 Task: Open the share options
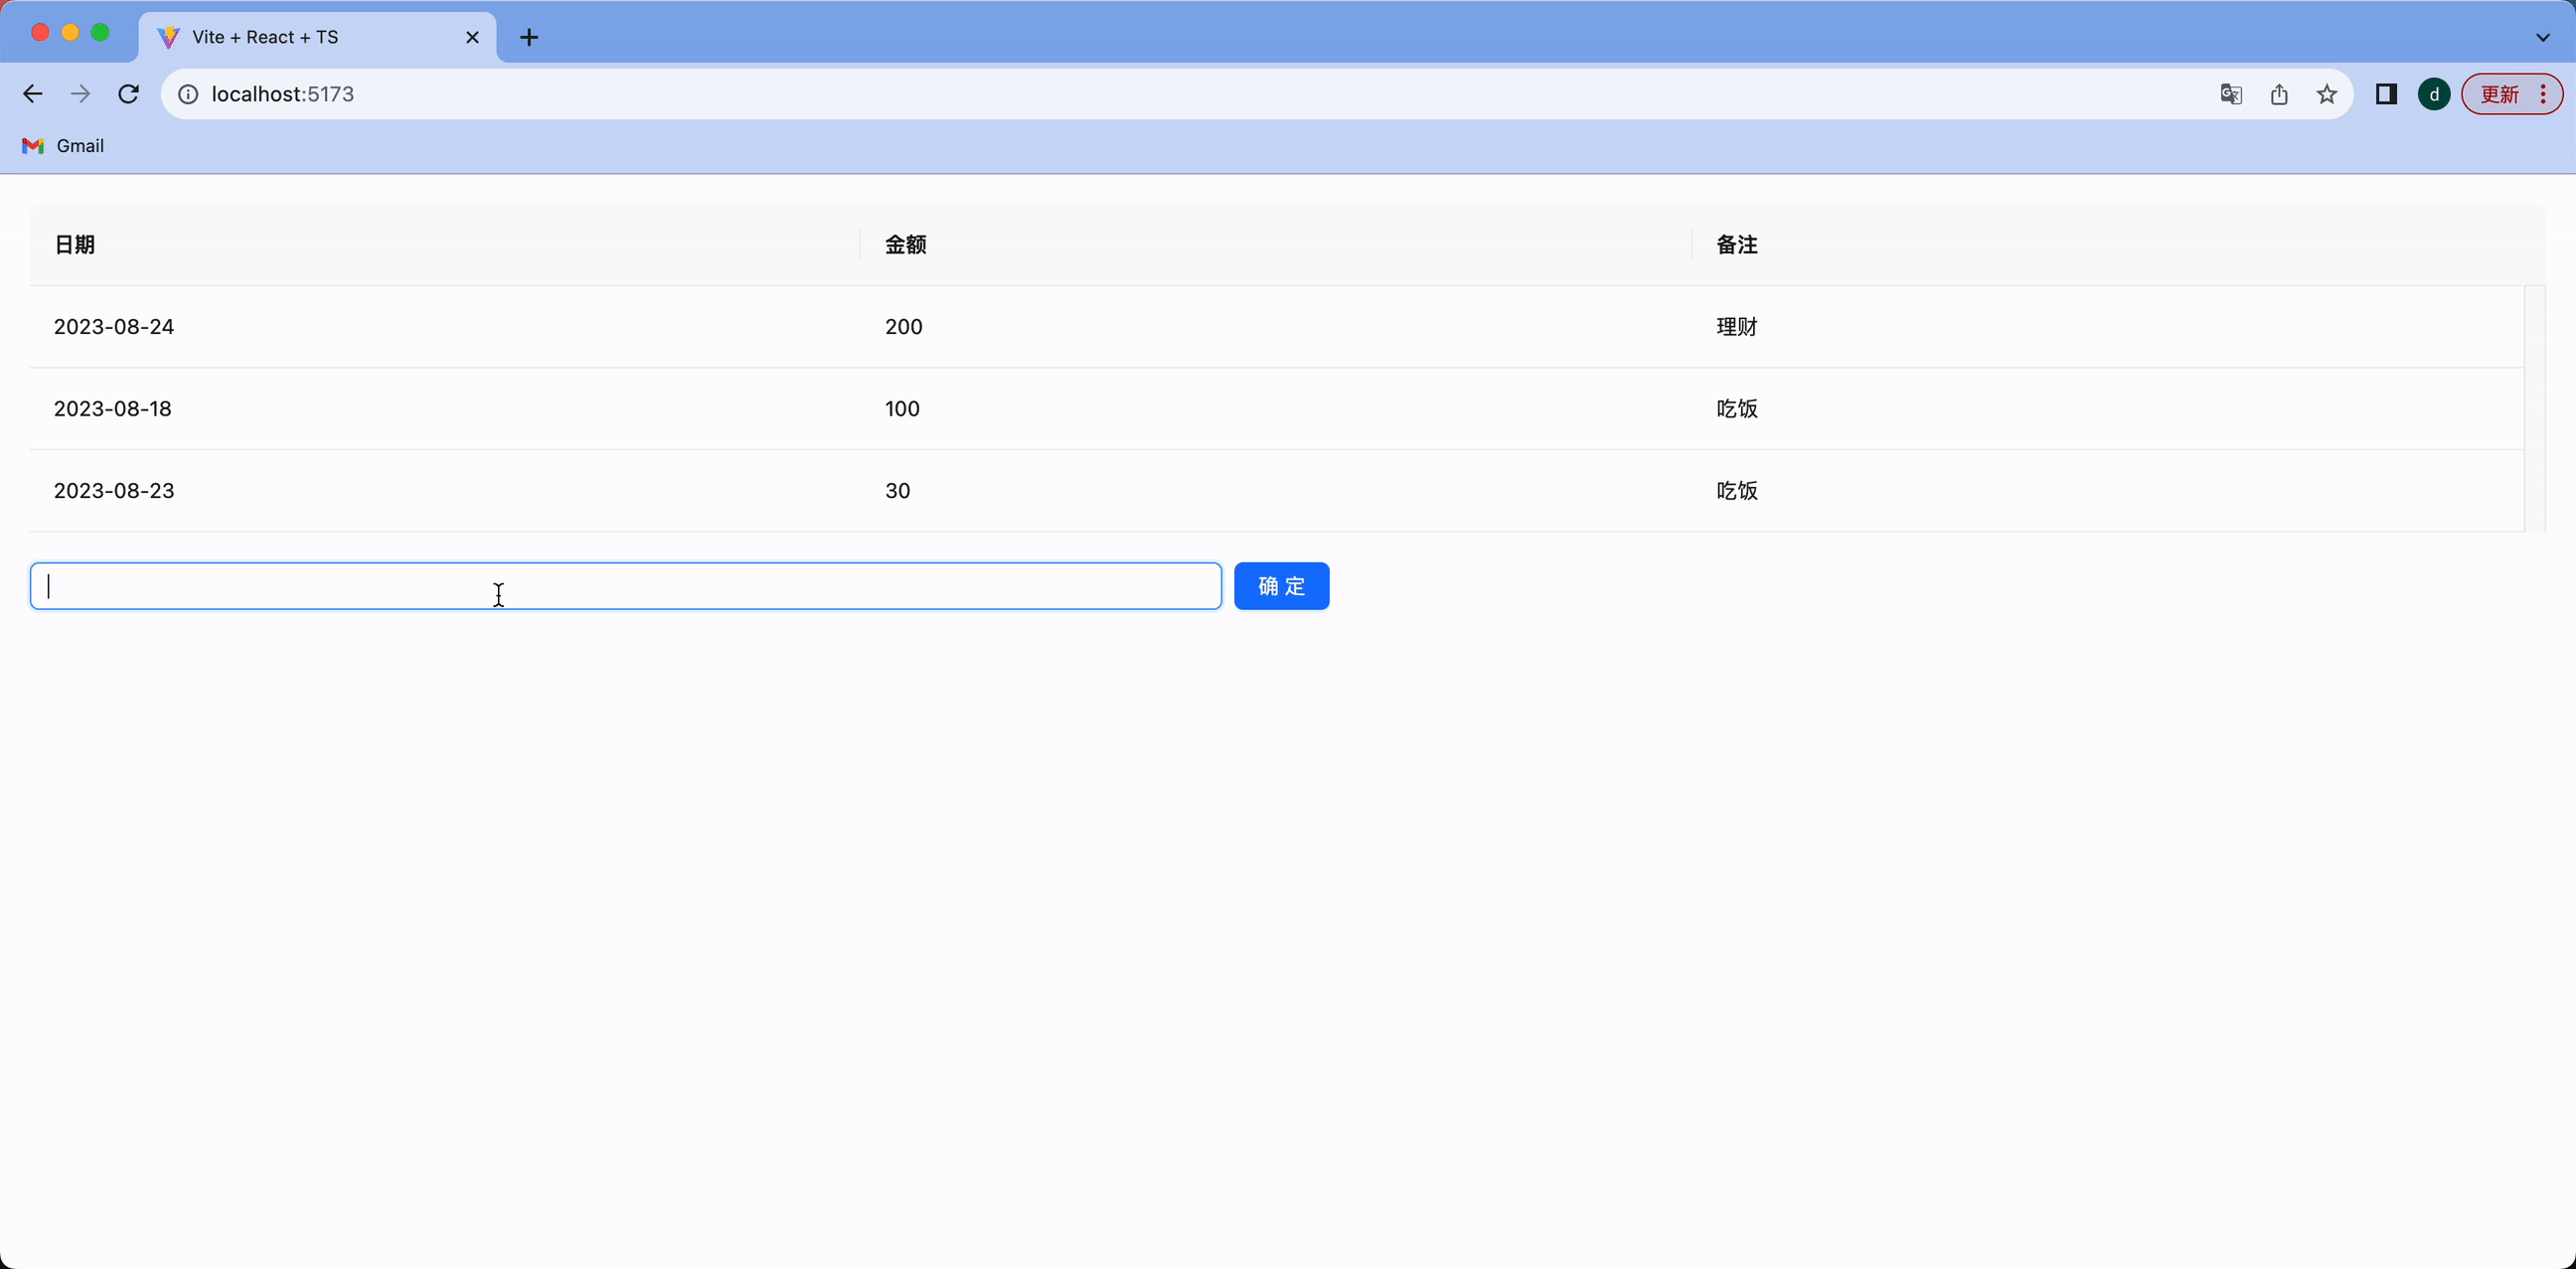coord(2279,93)
